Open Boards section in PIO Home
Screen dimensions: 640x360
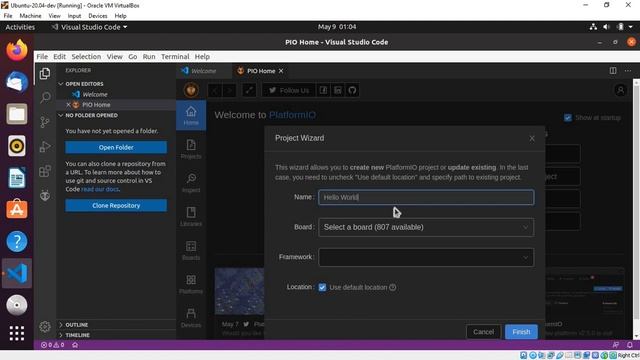tap(191, 251)
